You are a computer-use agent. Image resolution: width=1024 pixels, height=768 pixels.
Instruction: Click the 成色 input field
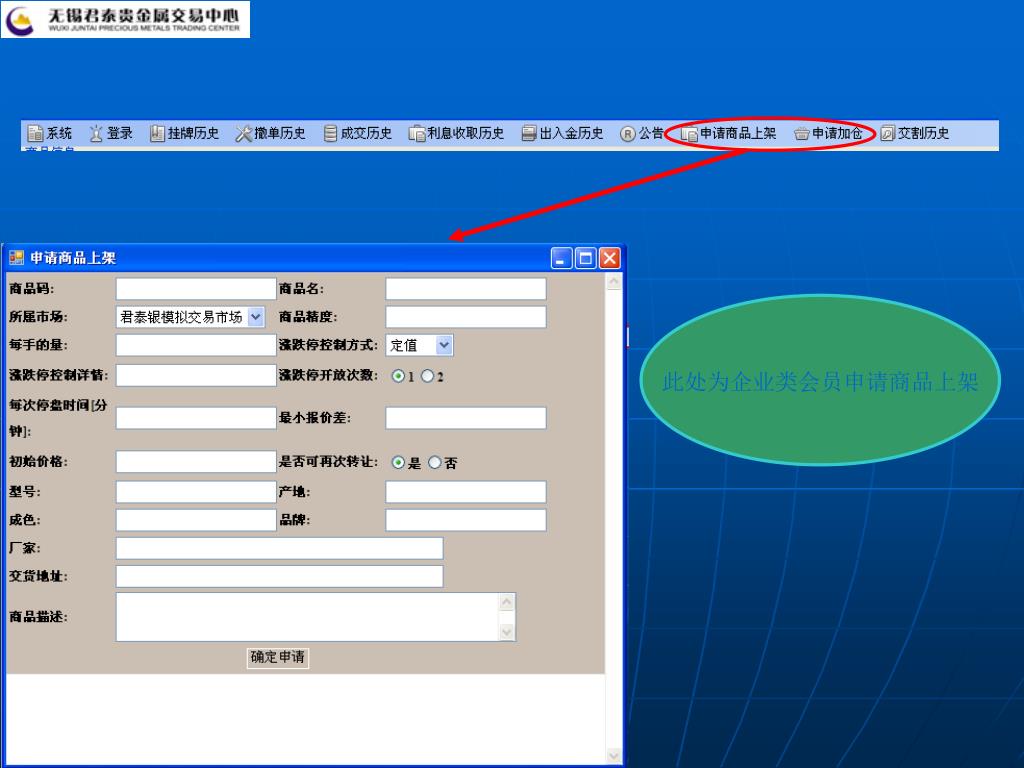pos(196,520)
